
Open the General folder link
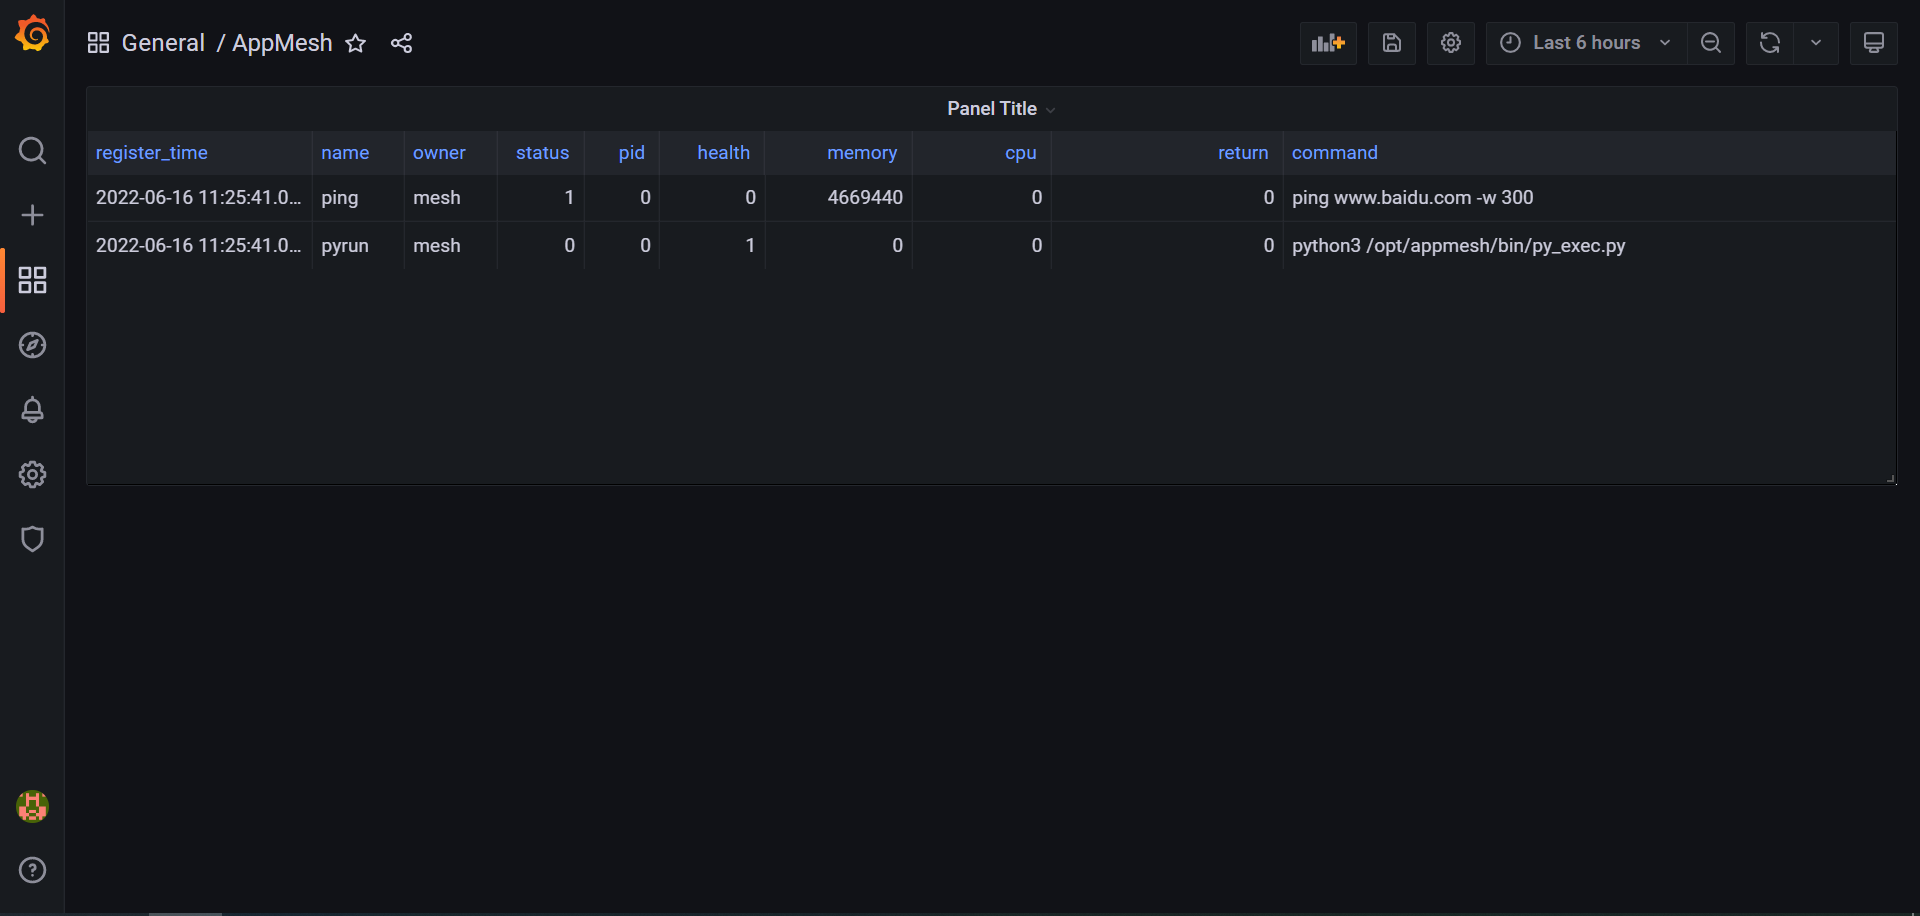163,43
